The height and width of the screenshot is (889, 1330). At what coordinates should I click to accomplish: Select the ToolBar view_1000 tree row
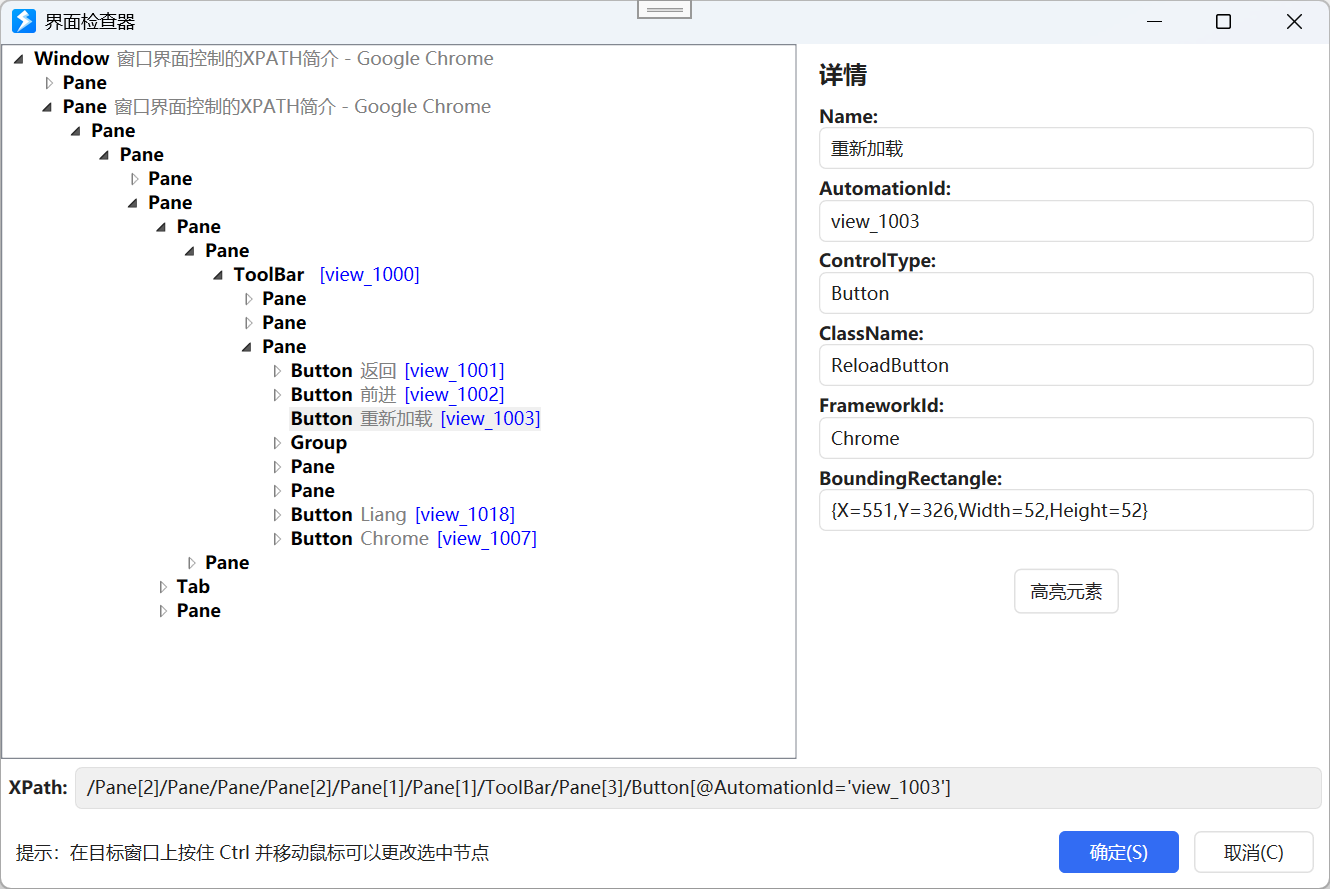click(327, 275)
